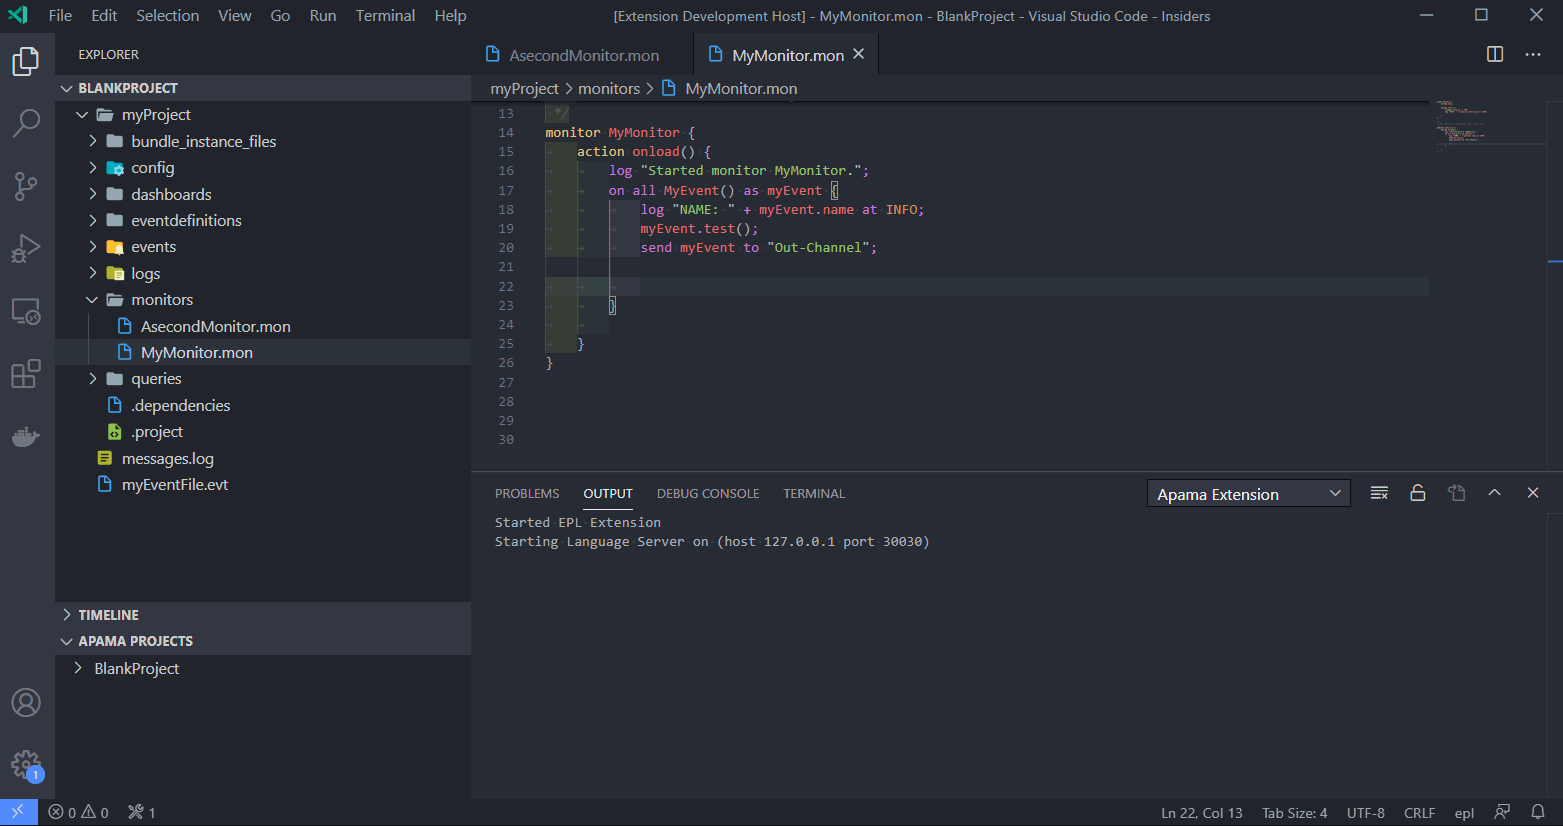This screenshot has width=1563, height=826.
Task: Open errors and warnings count in status bar
Action: 78,812
